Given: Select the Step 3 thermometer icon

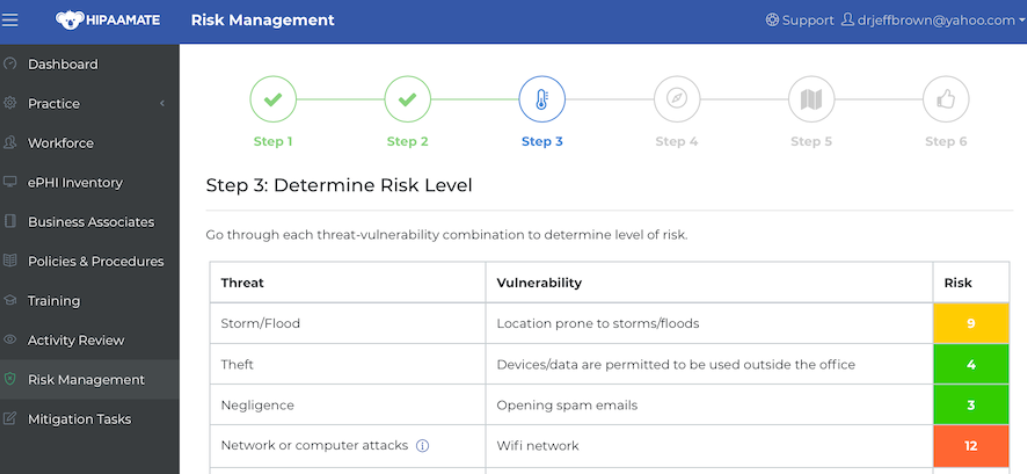Looking at the screenshot, I should tap(542, 100).
